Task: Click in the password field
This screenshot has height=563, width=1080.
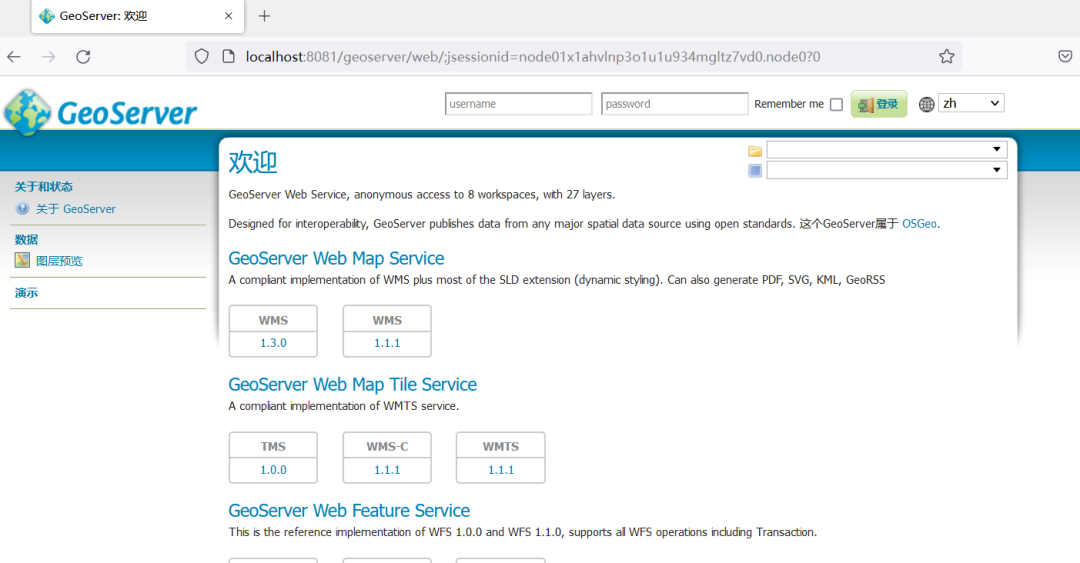Action: point(674,104)
